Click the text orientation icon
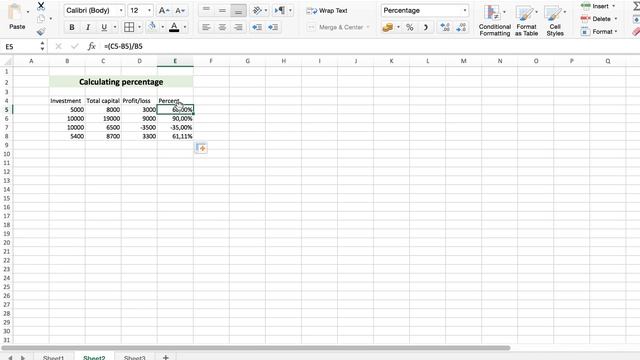The image size is (640, 360). (257, 10)
